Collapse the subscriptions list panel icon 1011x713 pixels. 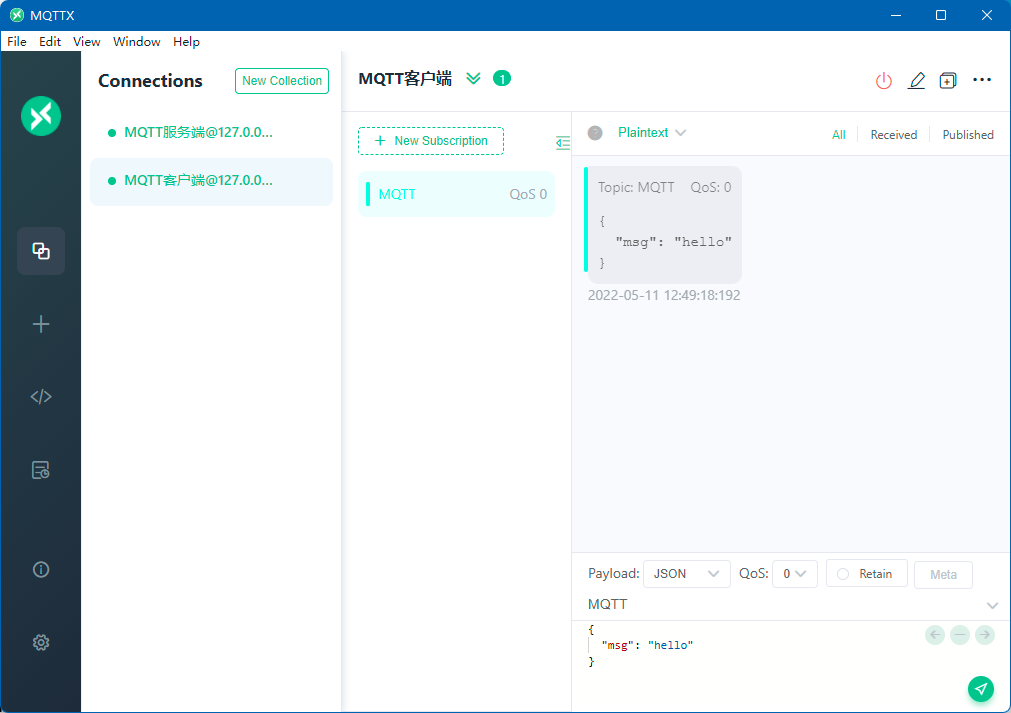pyautogui.click(x=563, y=142)
